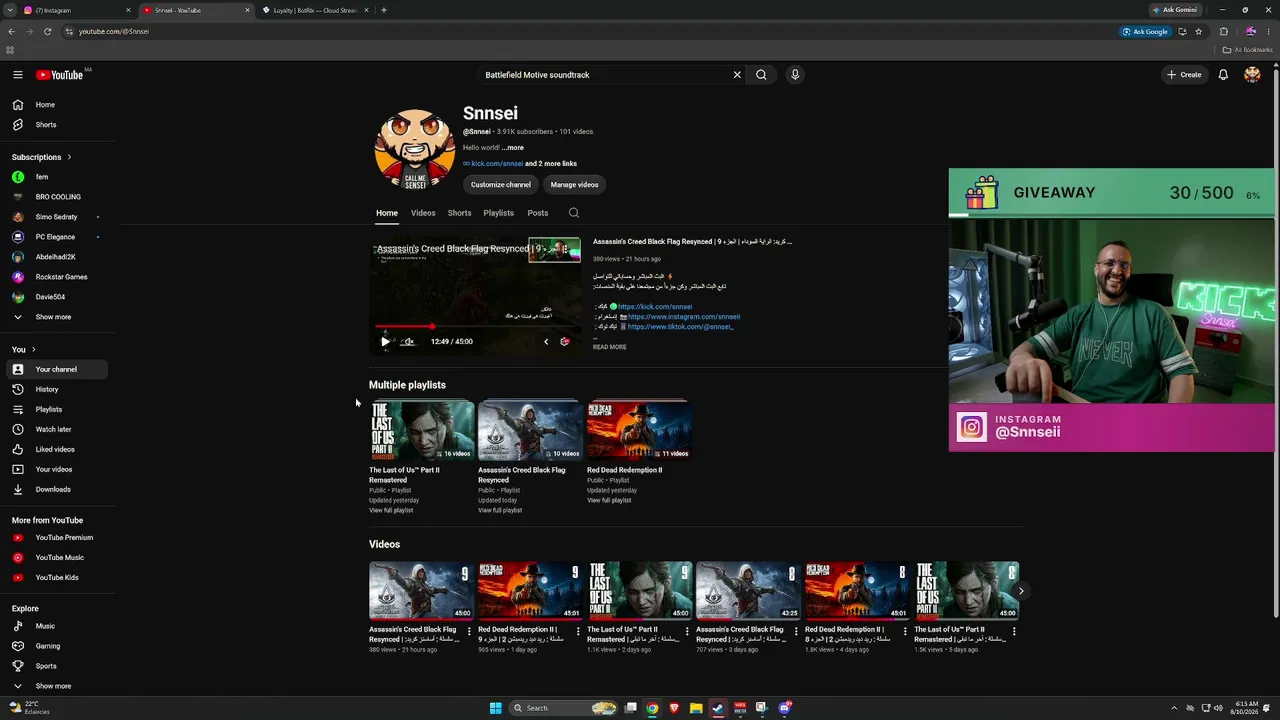Viewport: 1280px width, 720px height.
Task: Open Downloads in the sidebar
Action: coord(57,489)
